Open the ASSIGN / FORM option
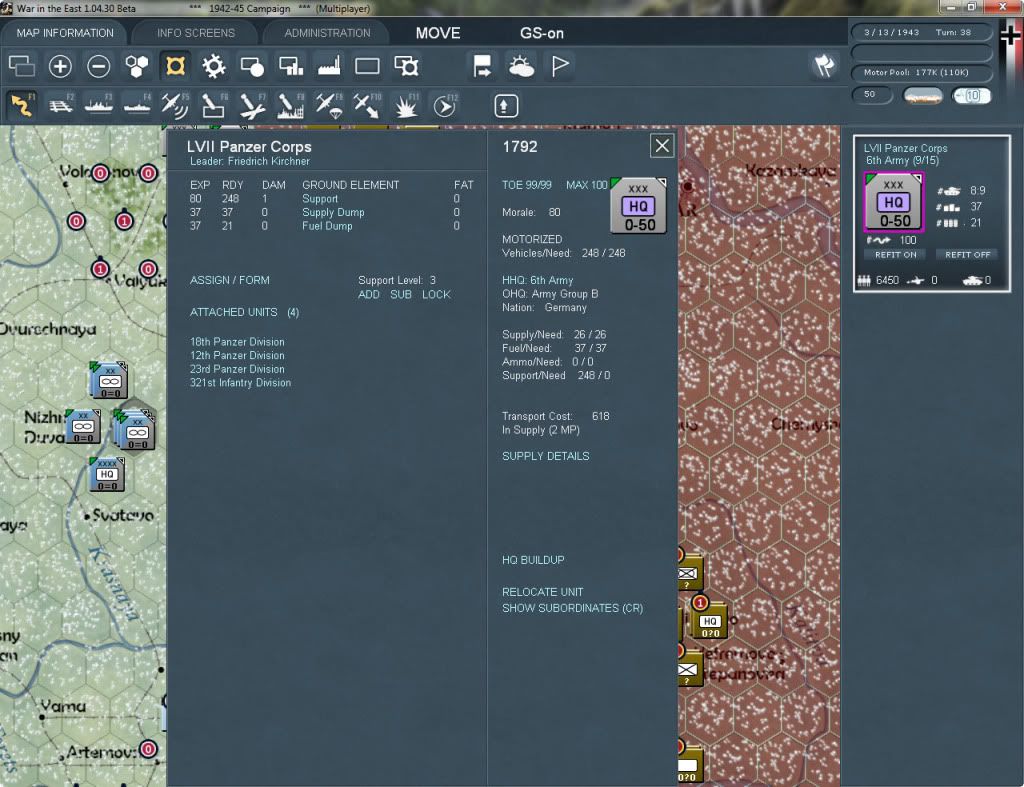Screen dimensions: 1024x787 tap(230, 280)
